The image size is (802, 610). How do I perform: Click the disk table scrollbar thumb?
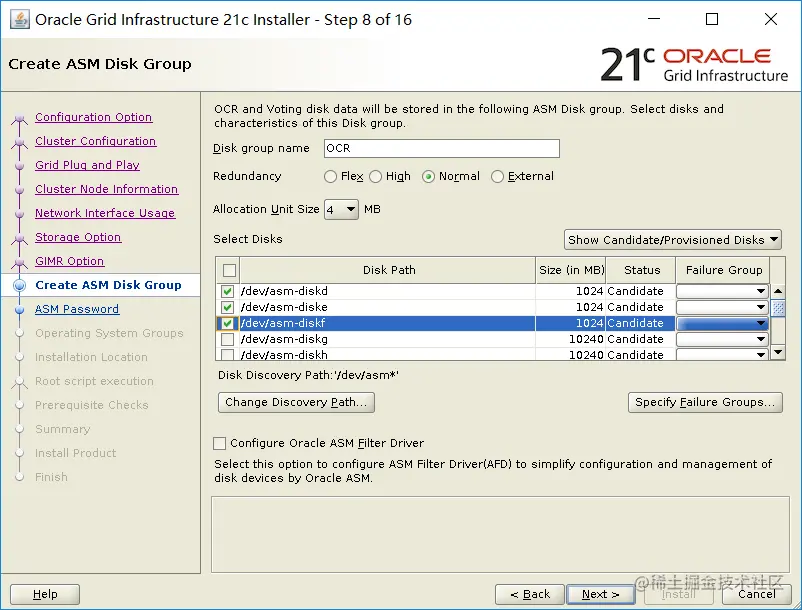coord(778,308)
